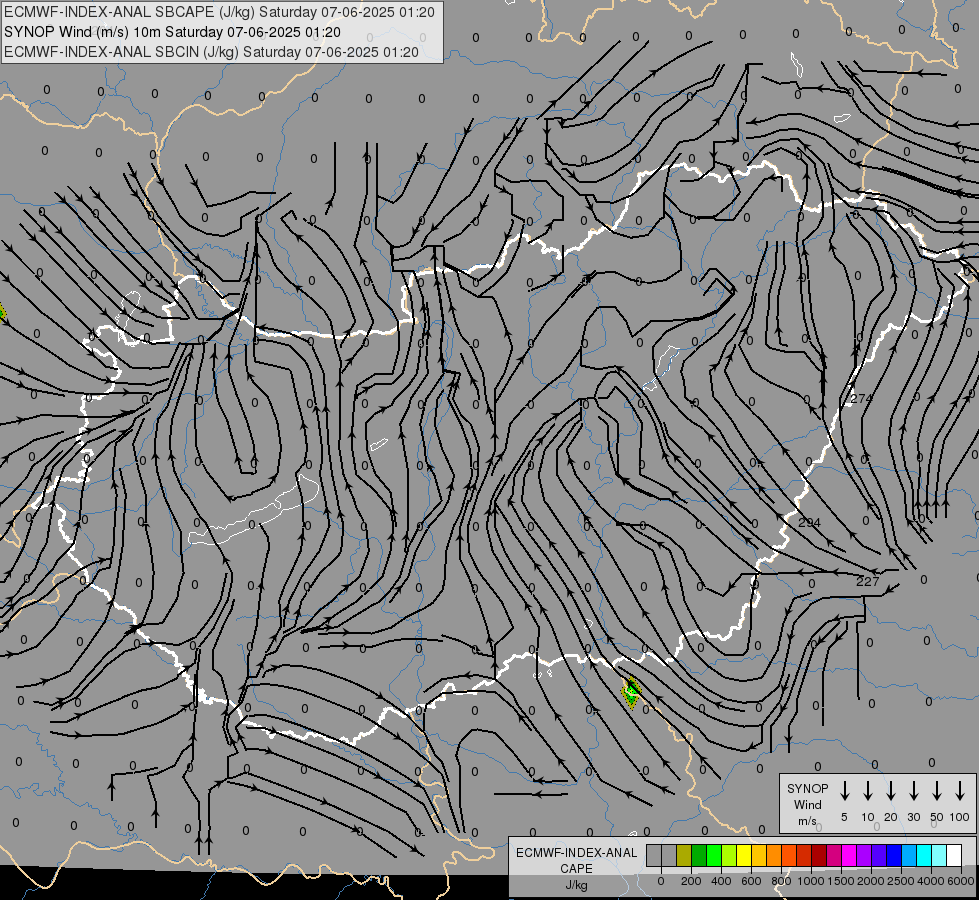The height and width of the screenshot is (900, 979).
Task: Click the 800 tick label on CAPE scale
Action: 781,881
